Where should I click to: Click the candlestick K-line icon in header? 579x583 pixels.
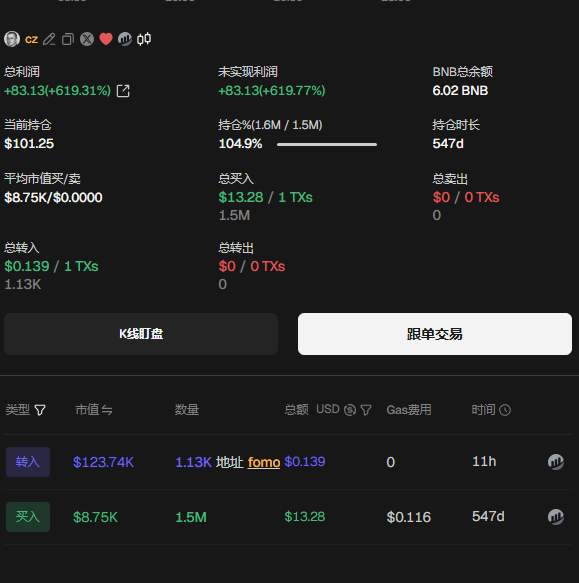[x=144, y=39]
